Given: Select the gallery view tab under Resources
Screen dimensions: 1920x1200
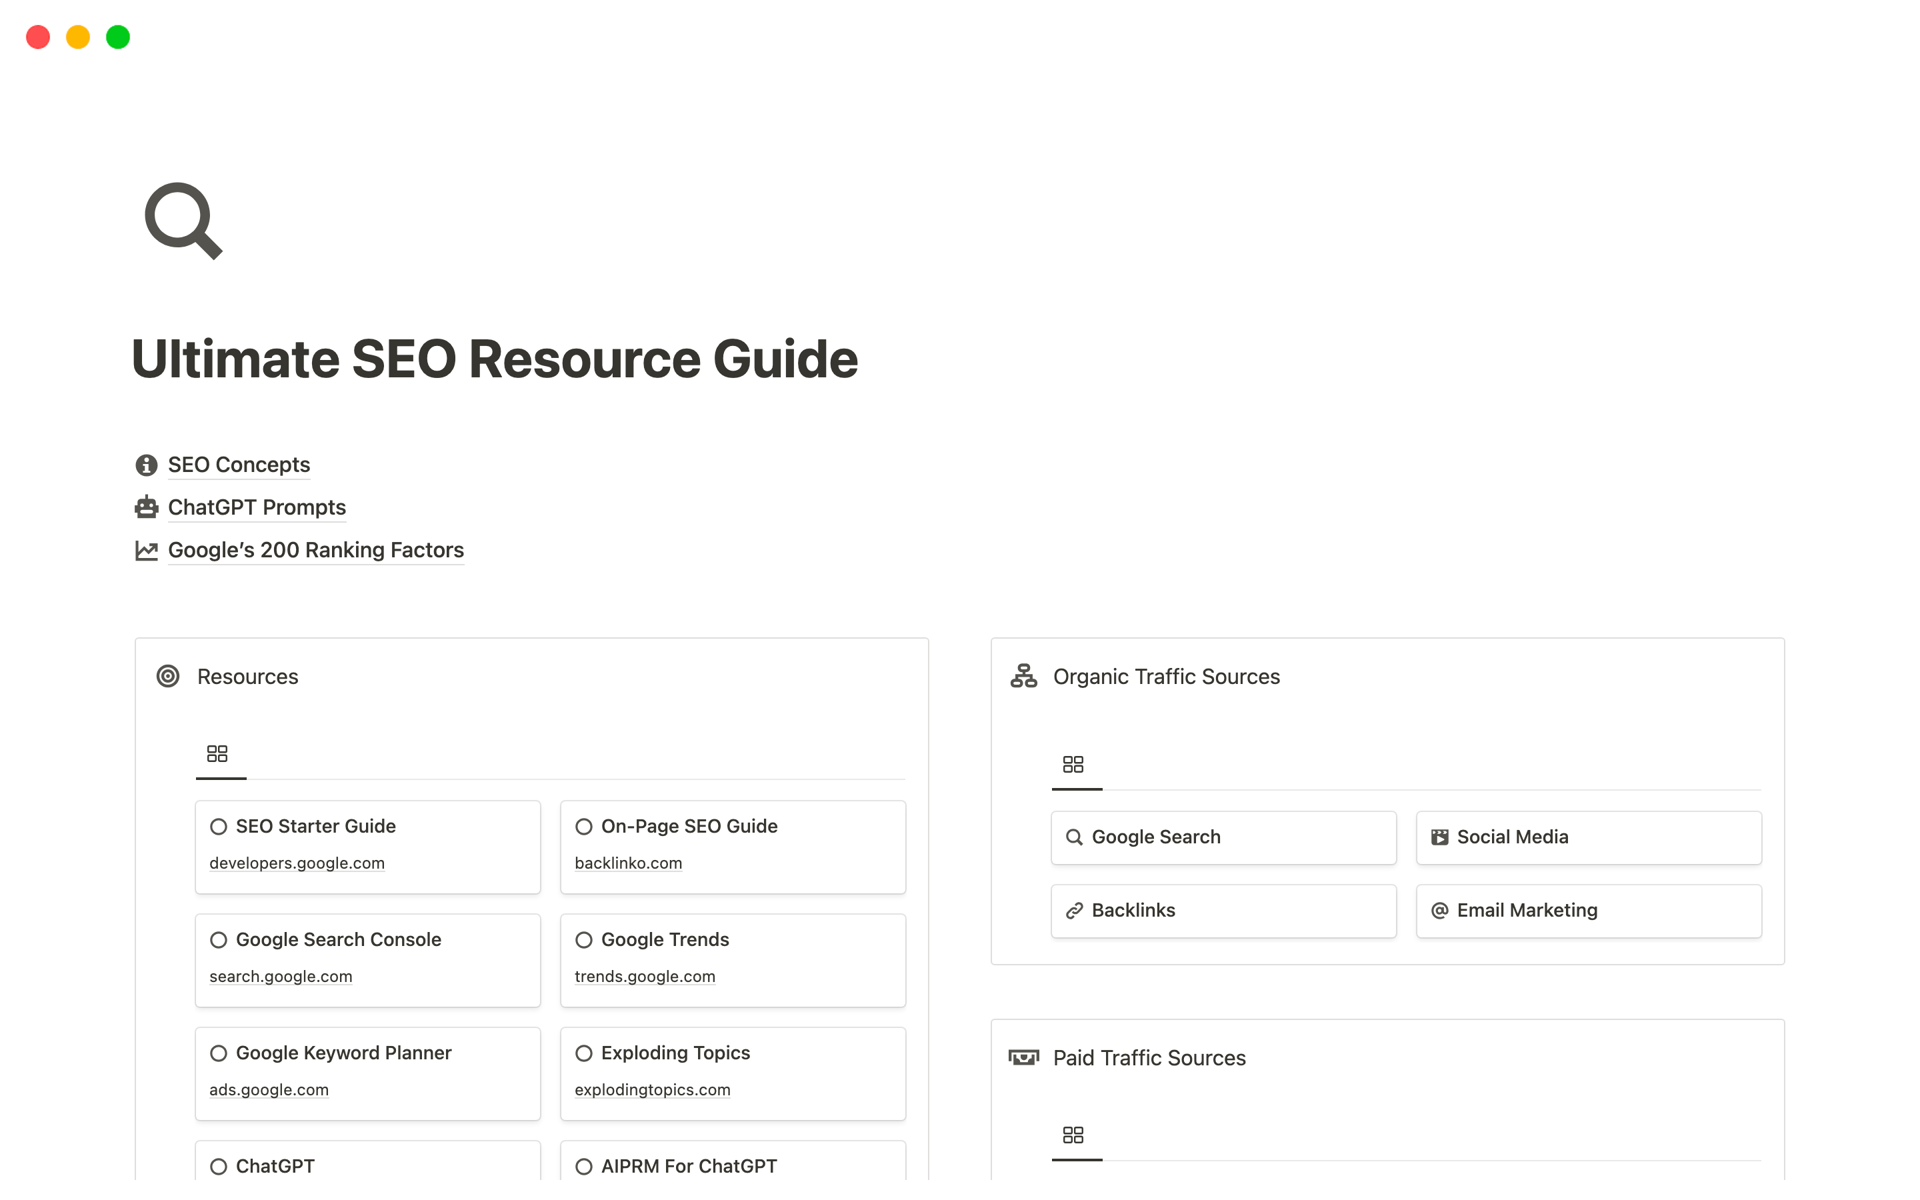Looking at the screenshot, I should point(217,754).
